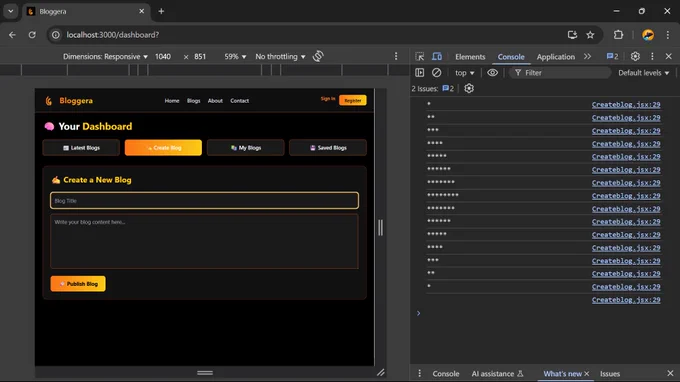Open the No throttling dropdown
Screen dimensions: 680x382
tap(280, 56)
